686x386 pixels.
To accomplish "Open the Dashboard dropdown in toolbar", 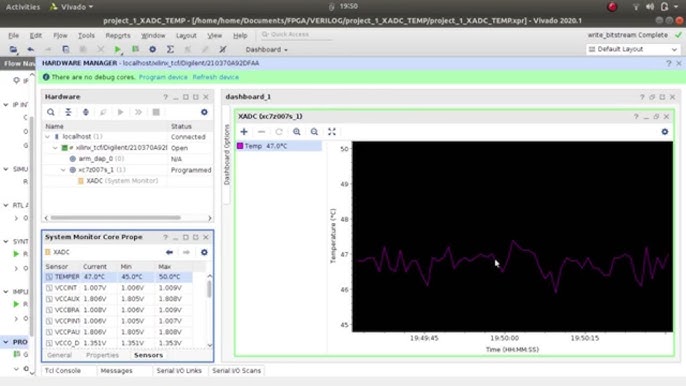I will [x=266, y=49].
